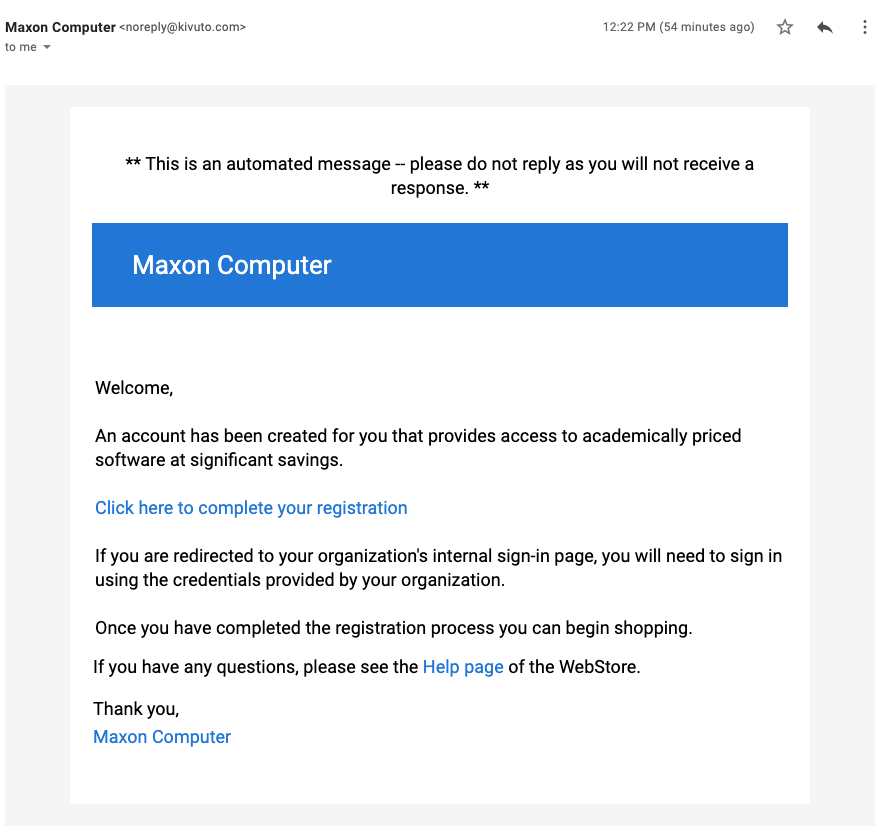Click the "to me" recipient text
The image size is (877, 832).
tap(21, 47)
